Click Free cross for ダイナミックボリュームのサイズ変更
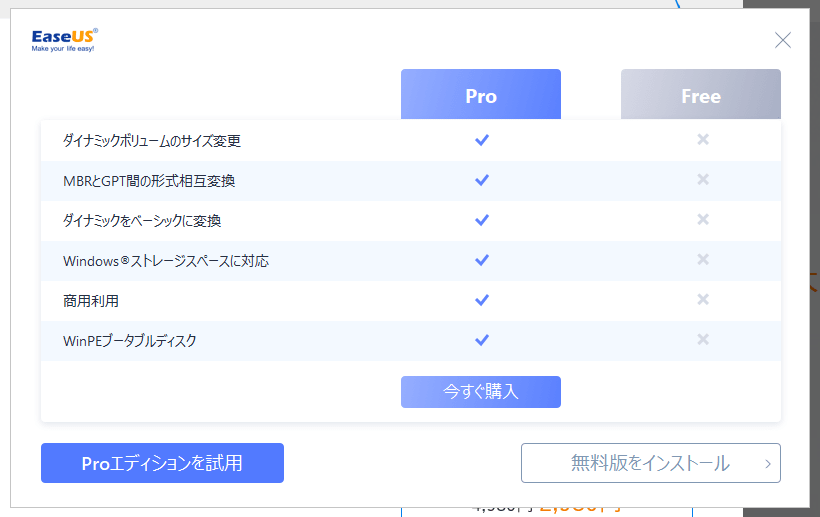This screenshot has width=820, height=517. 703,139
